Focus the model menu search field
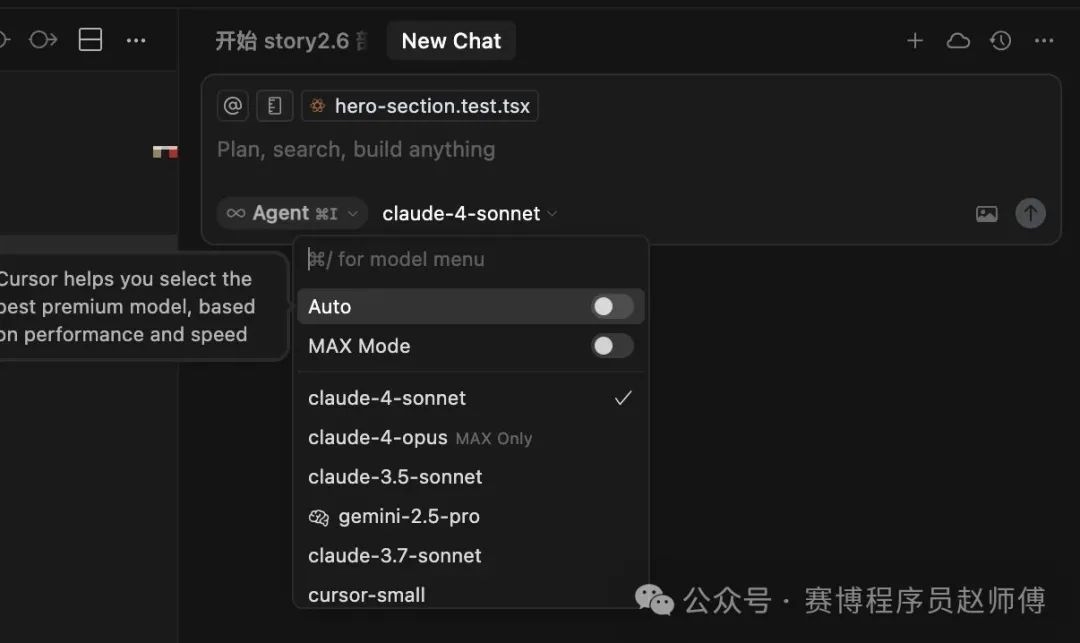Viewport: 1080px width, 643px height. (x=471, y=259)
